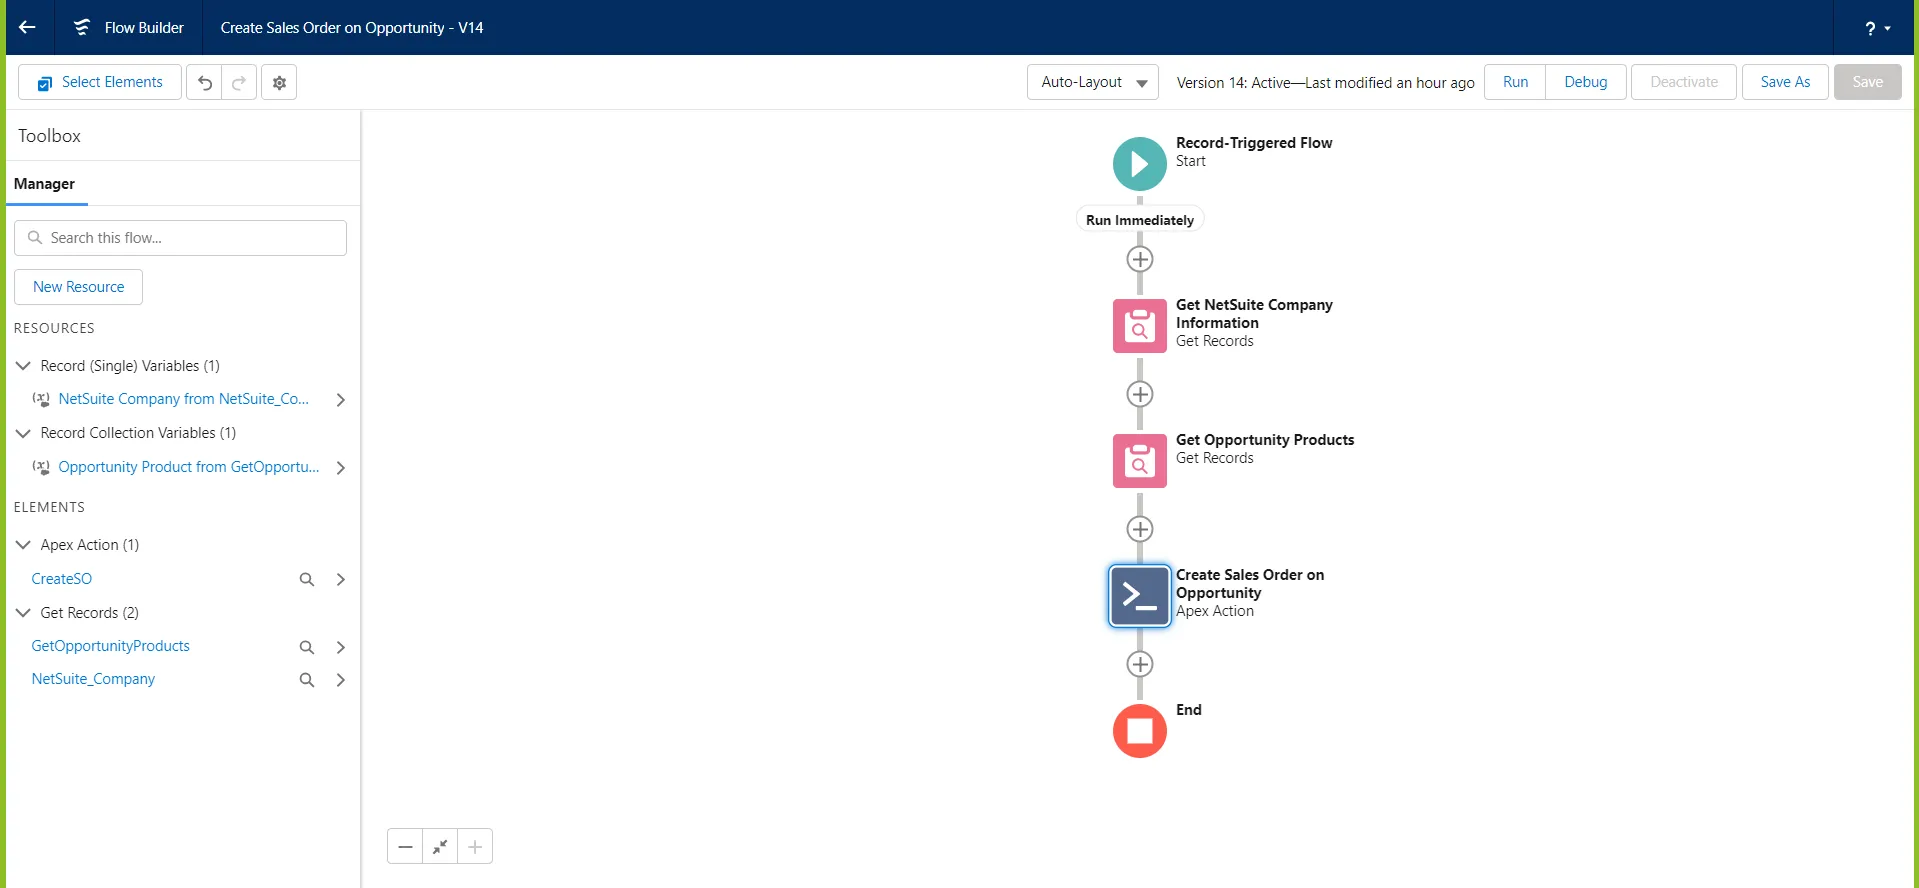Zoom out the flow canvas
Screen dimensions: 1919x888
[405, 847]
